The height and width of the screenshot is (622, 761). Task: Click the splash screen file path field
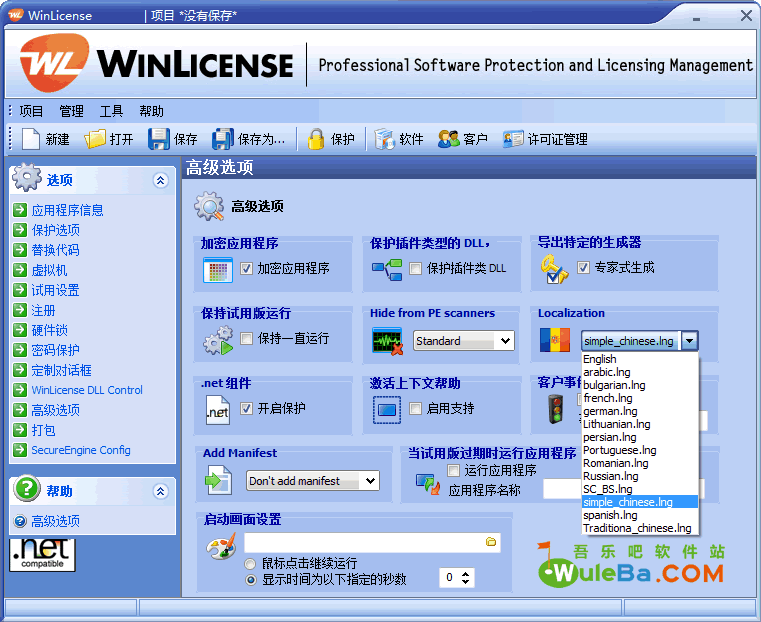[x=372, y=542]
